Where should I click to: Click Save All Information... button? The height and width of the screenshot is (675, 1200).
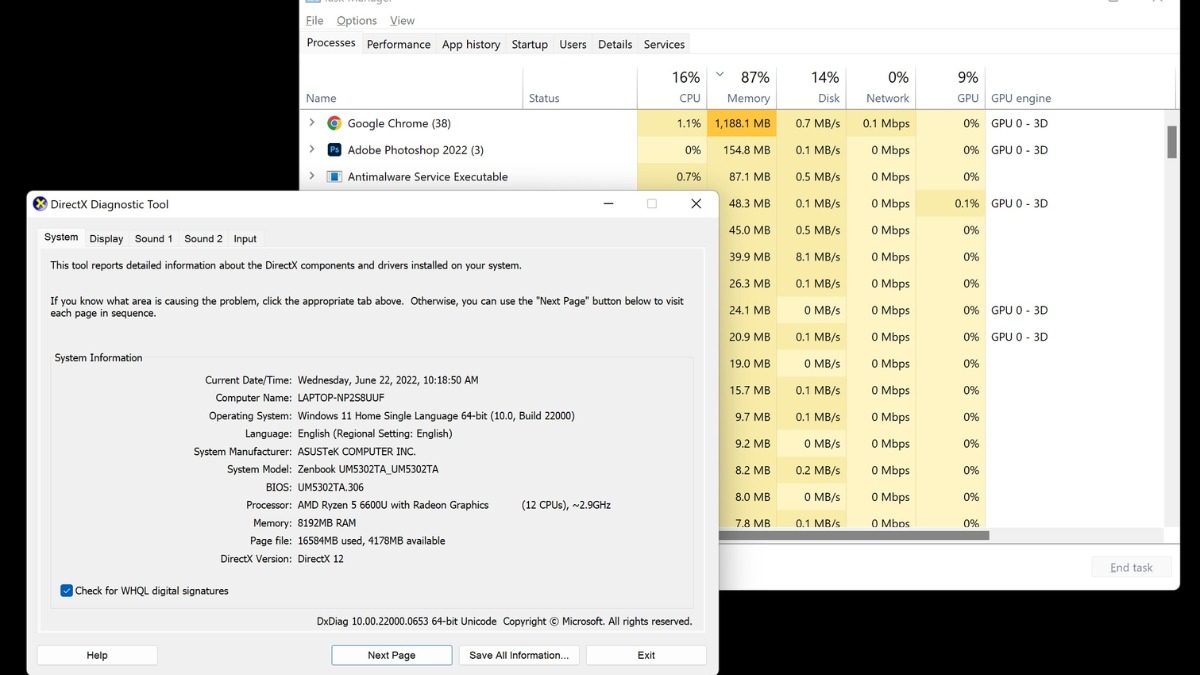click(x=519, y=655)
